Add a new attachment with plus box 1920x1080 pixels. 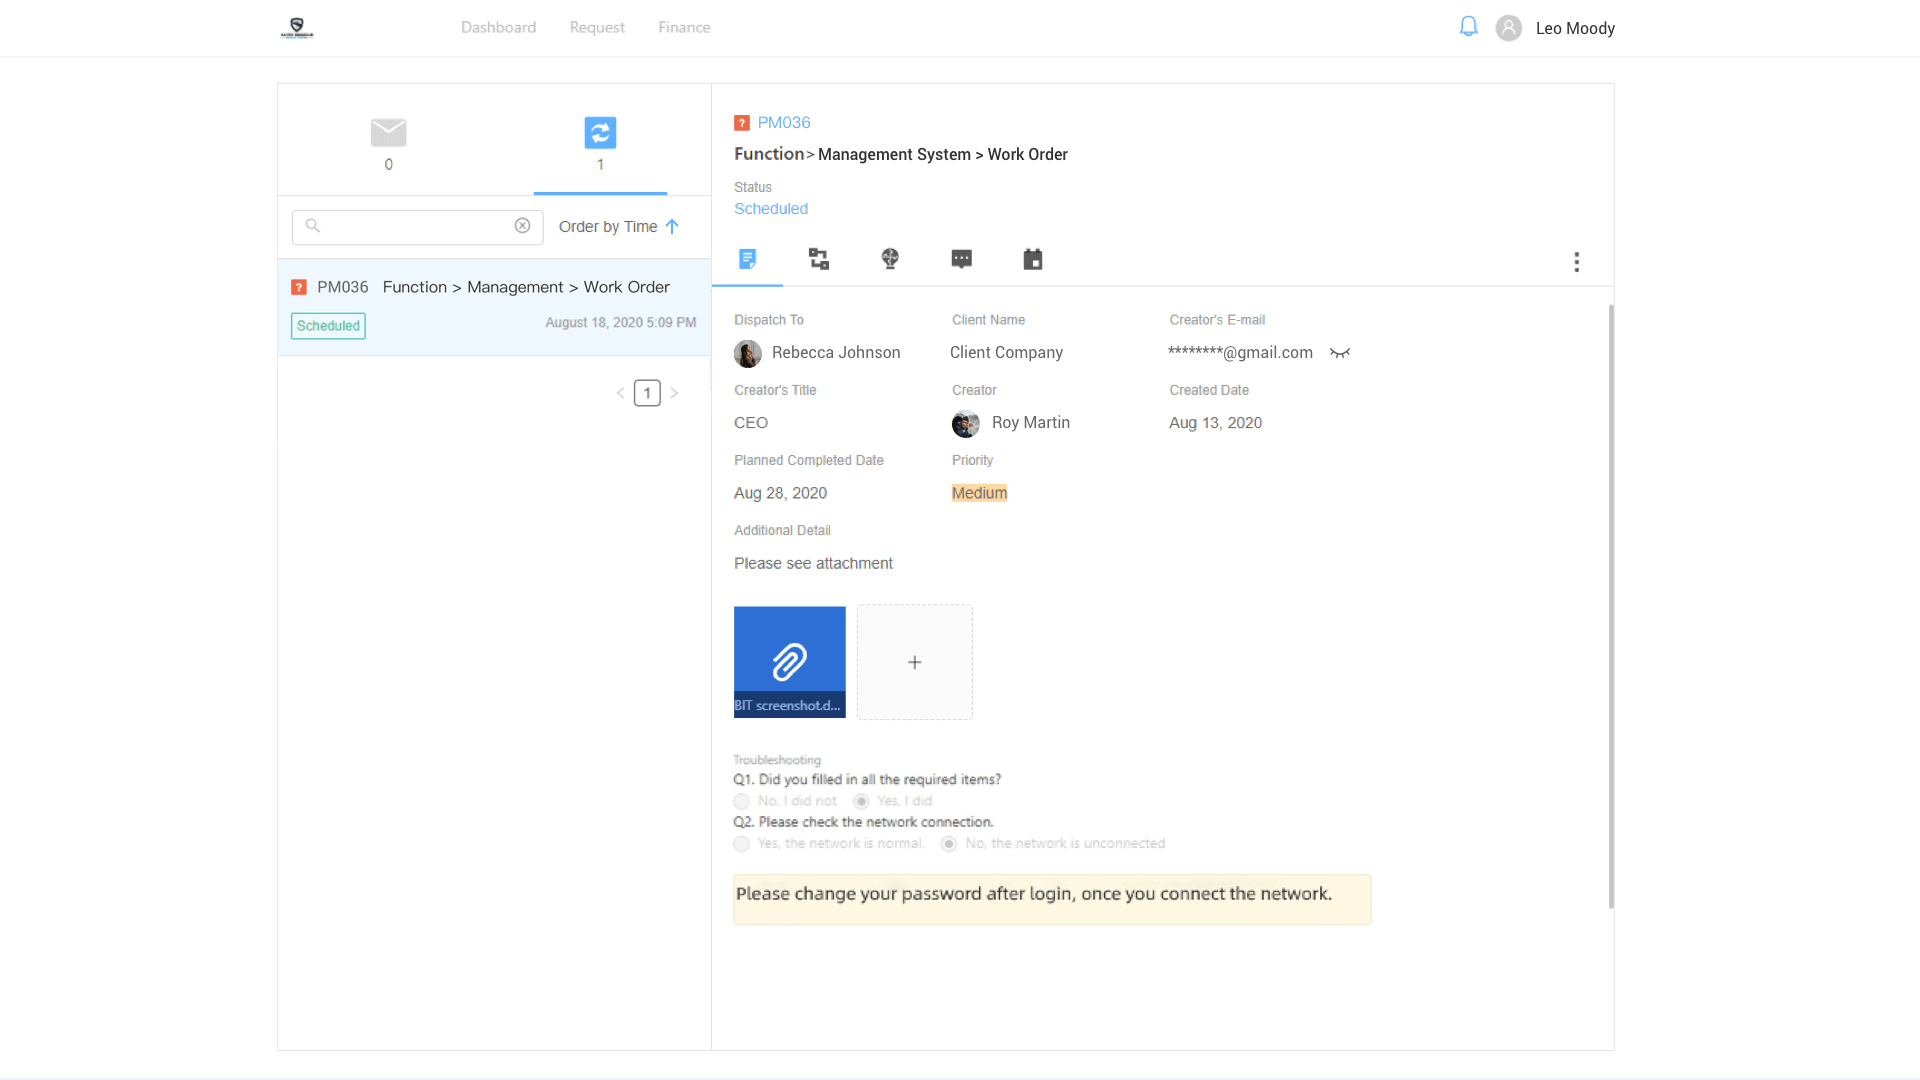[x=914, y=662]
